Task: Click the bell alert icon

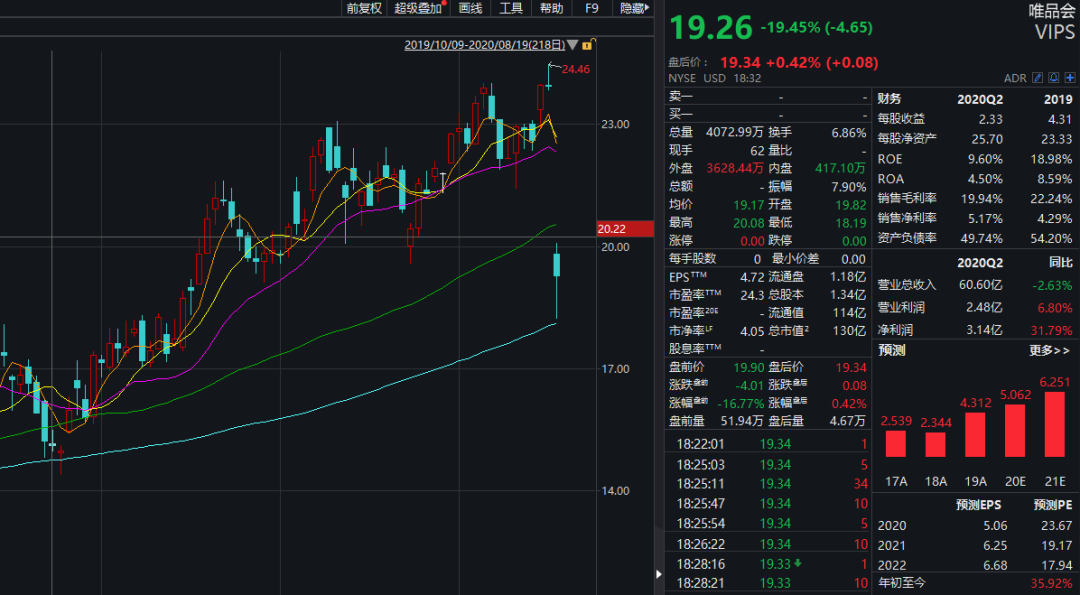Action: tap(1053, 78)
